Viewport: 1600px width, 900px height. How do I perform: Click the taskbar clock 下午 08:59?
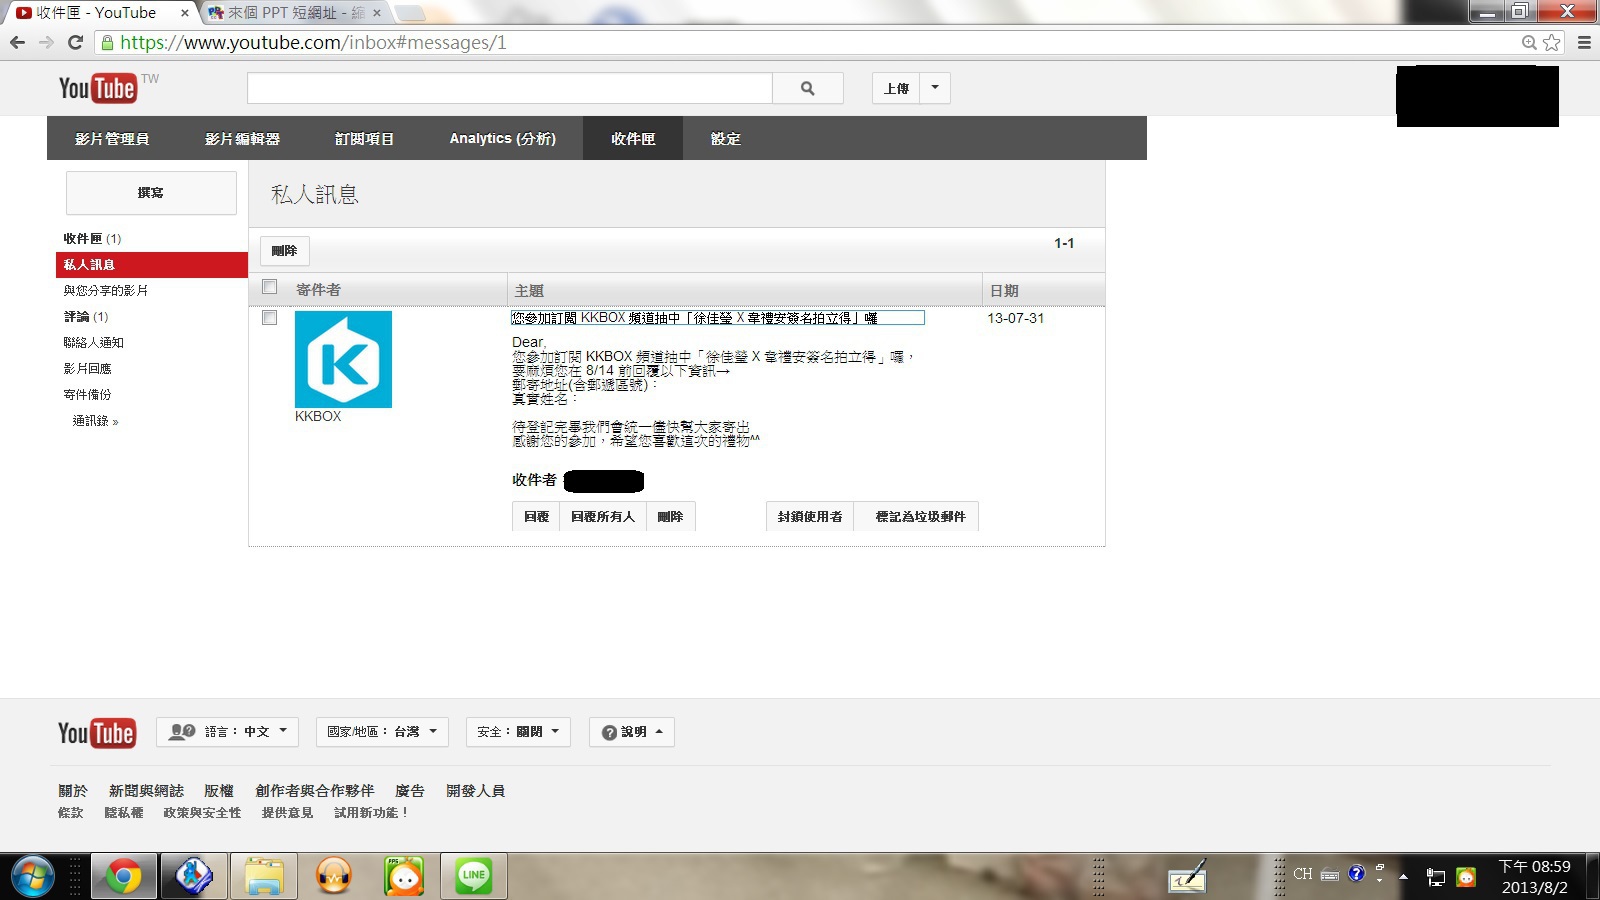1534,877
